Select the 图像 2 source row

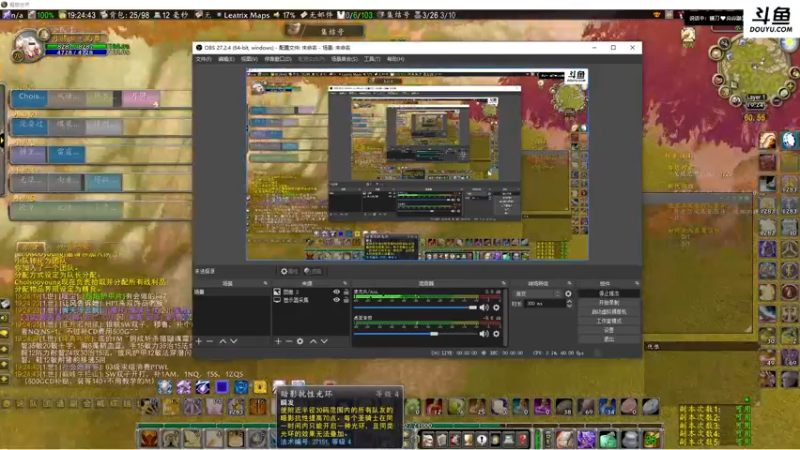(311, 292)
